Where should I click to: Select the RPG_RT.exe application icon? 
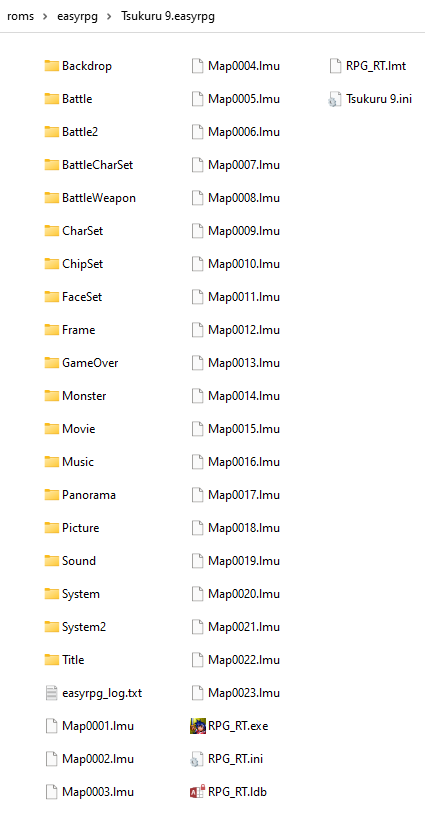(x=197, y=726)
